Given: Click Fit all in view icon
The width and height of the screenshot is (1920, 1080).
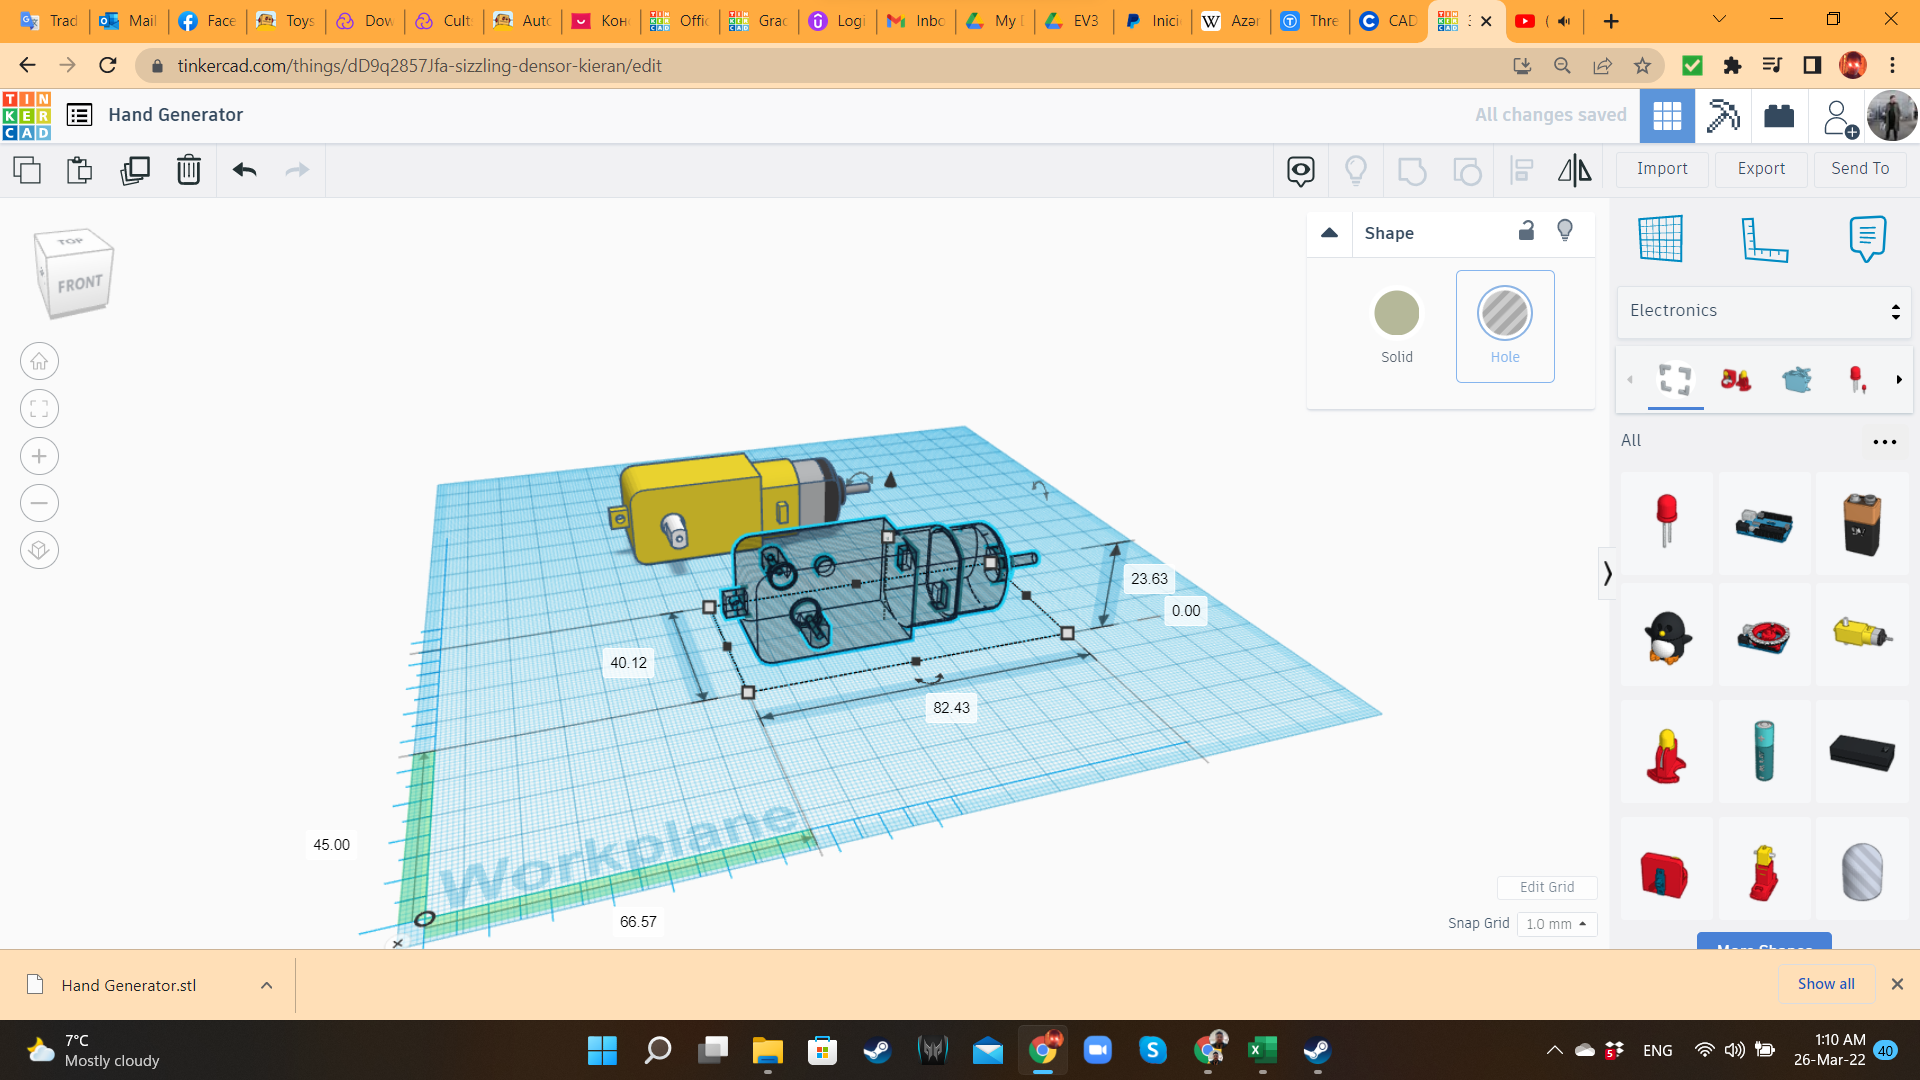Looking at the screenshot, I should tap(39, 408).
